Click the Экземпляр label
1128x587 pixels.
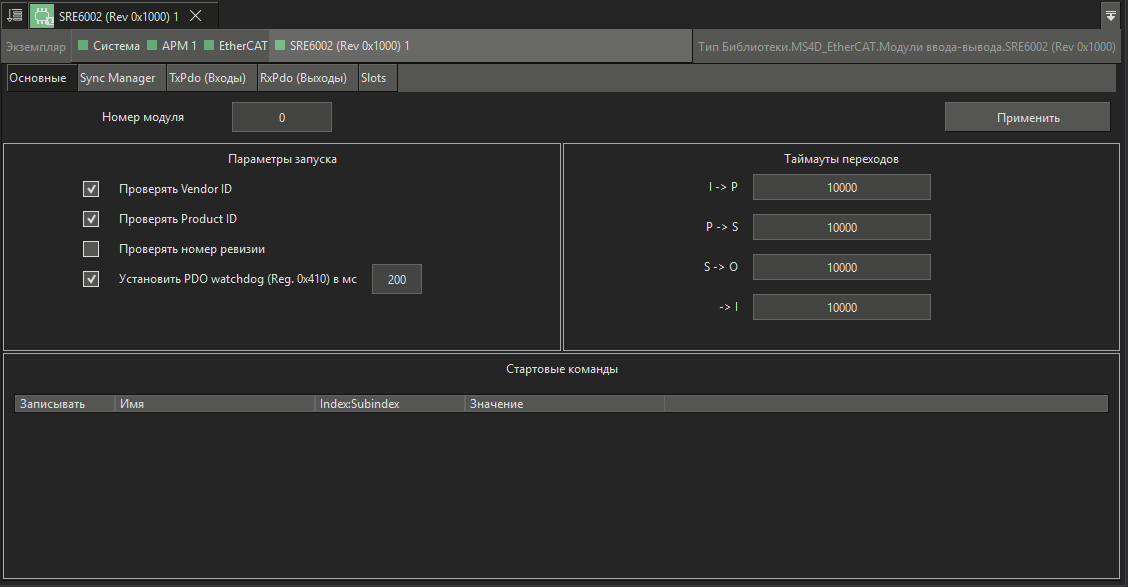36,47
